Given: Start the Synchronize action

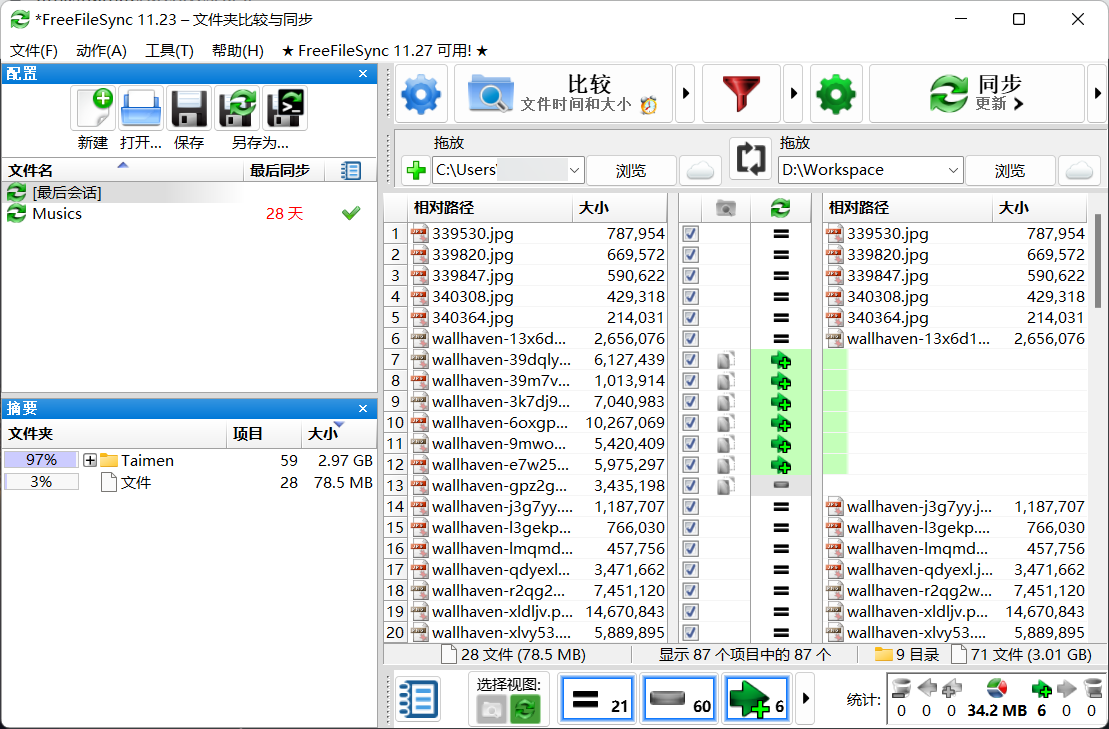Looking at the screenshot, I should [977, 93].
